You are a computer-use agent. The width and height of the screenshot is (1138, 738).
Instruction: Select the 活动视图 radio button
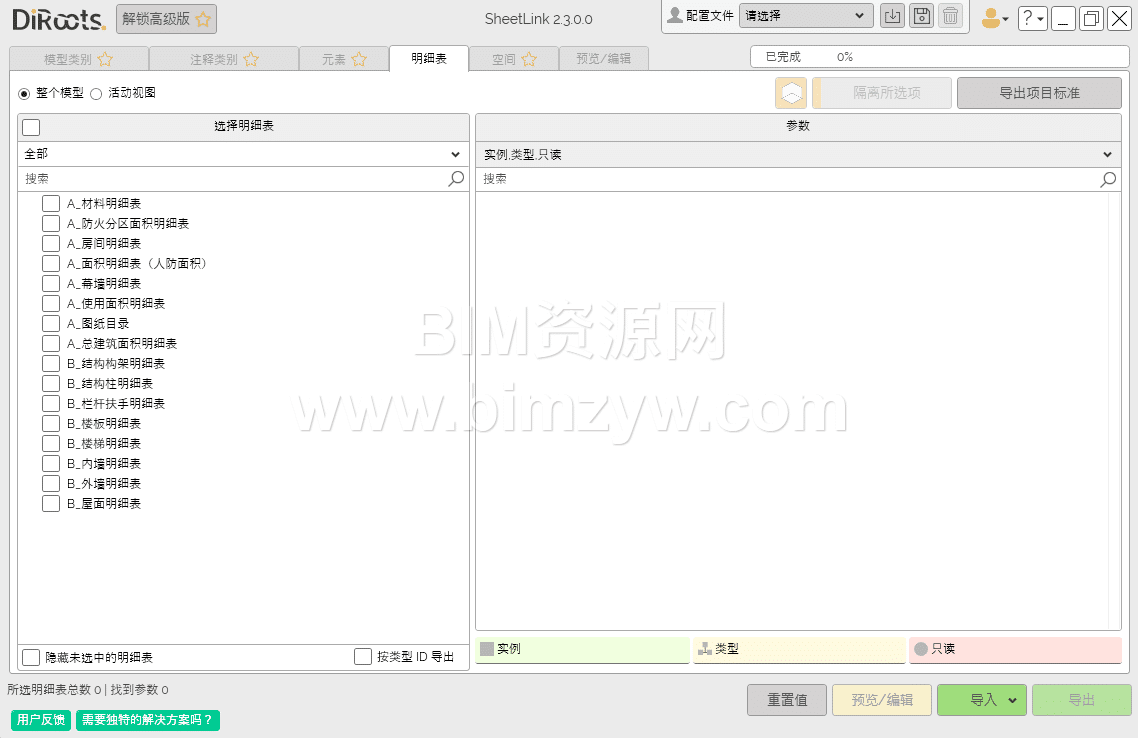coord(96,94)
